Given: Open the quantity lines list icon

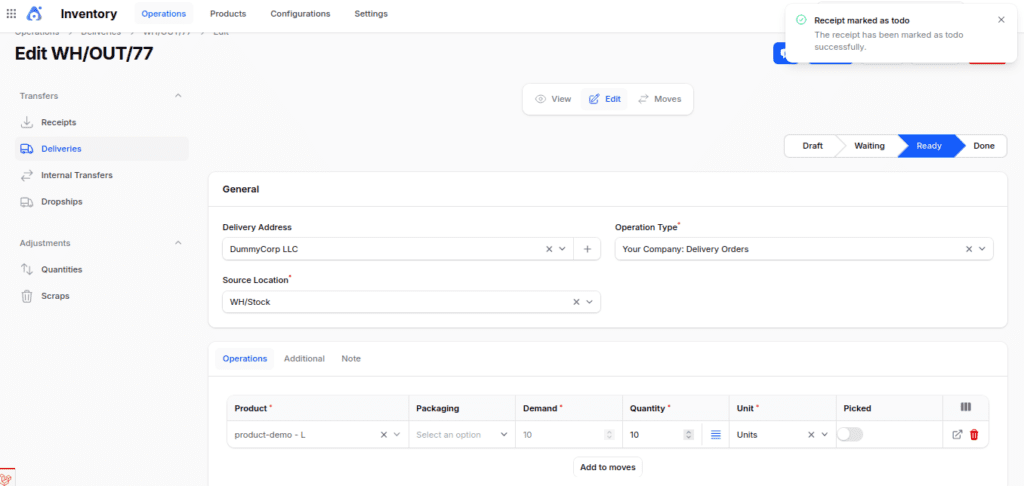Looking at the screenshot, I should (x=715, y=434).
